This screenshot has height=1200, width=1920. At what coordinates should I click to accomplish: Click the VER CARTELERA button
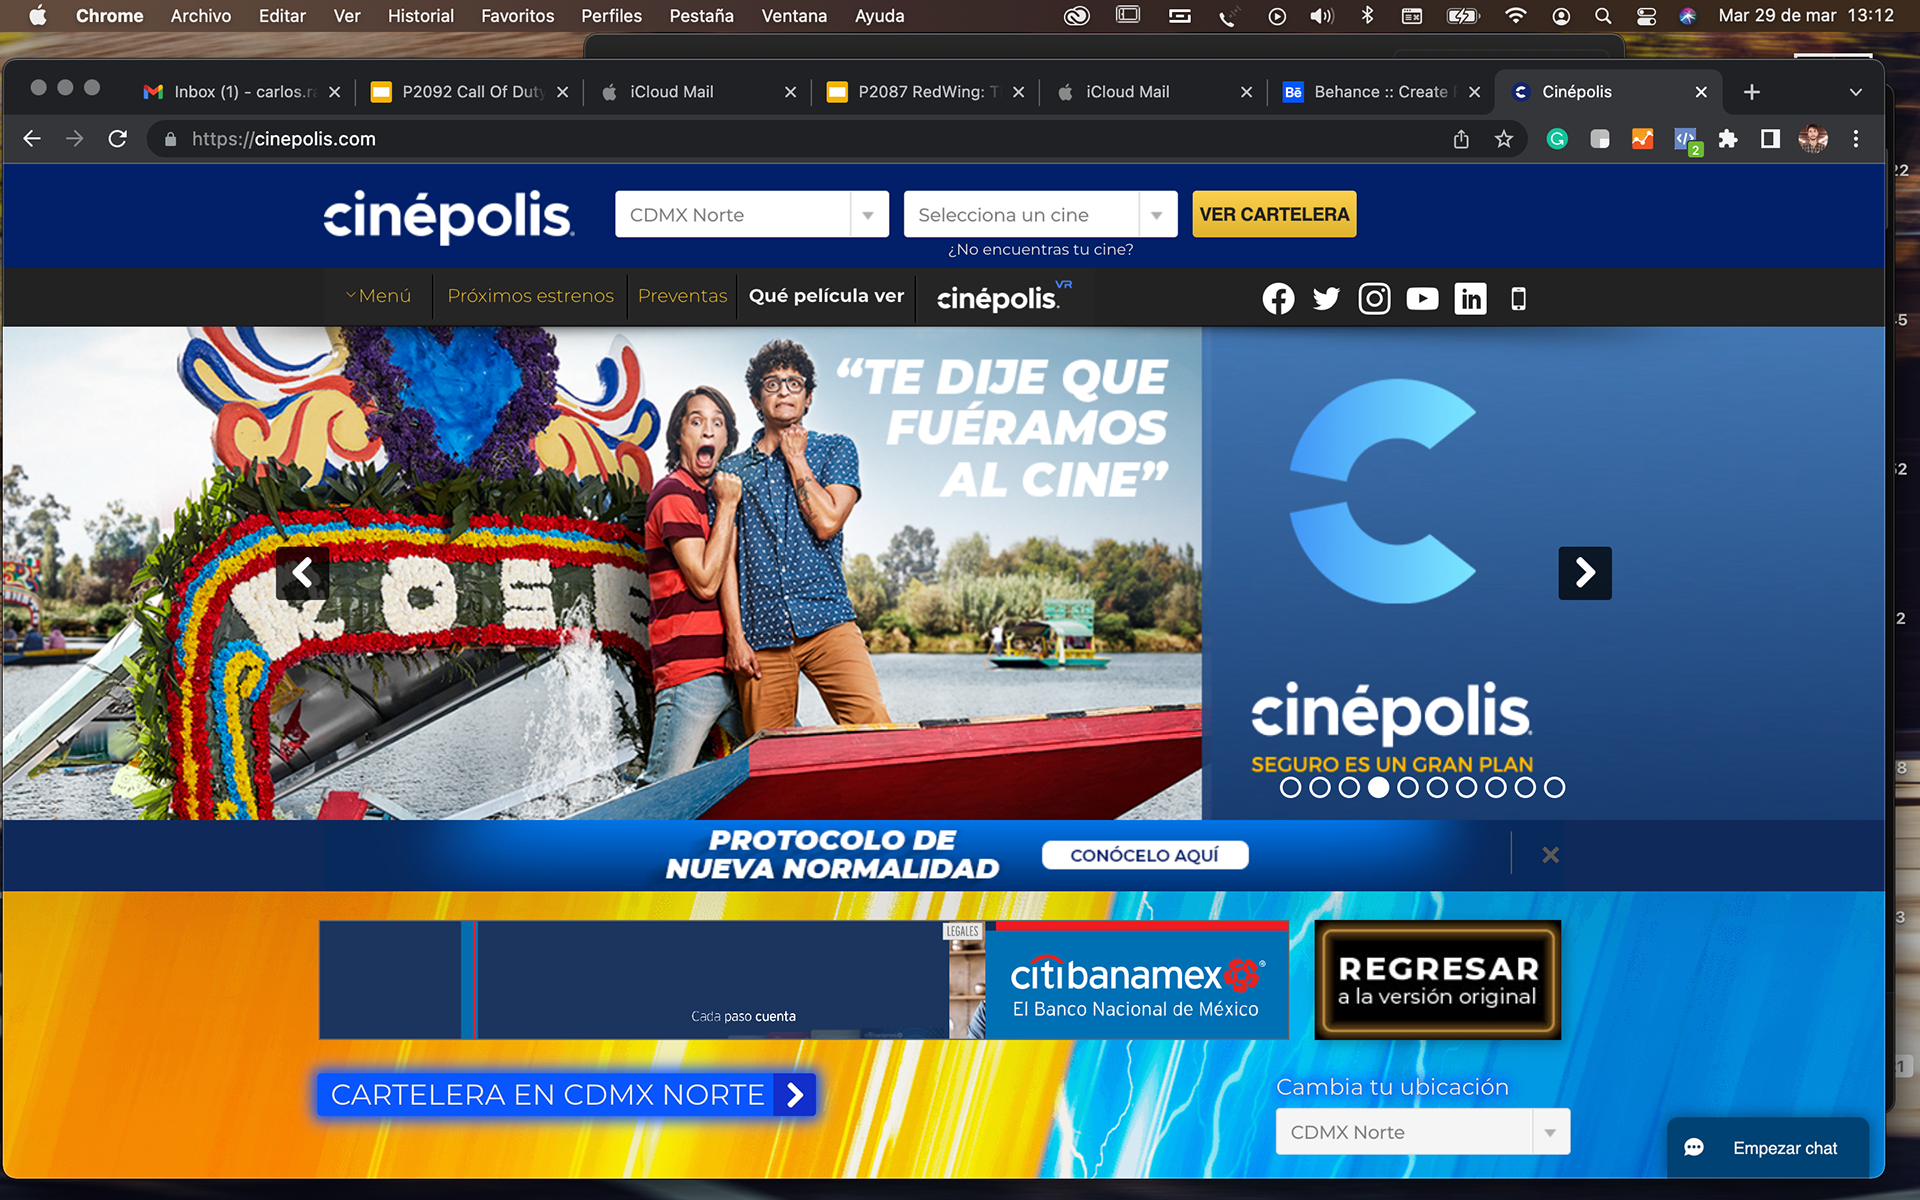[1273, 214]
